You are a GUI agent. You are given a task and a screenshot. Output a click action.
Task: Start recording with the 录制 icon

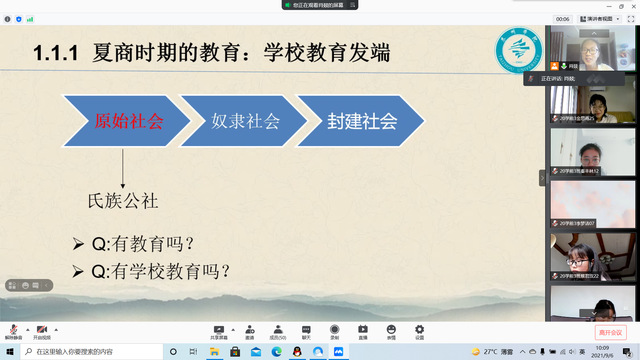pyautogui.click(x=334, y=332)
